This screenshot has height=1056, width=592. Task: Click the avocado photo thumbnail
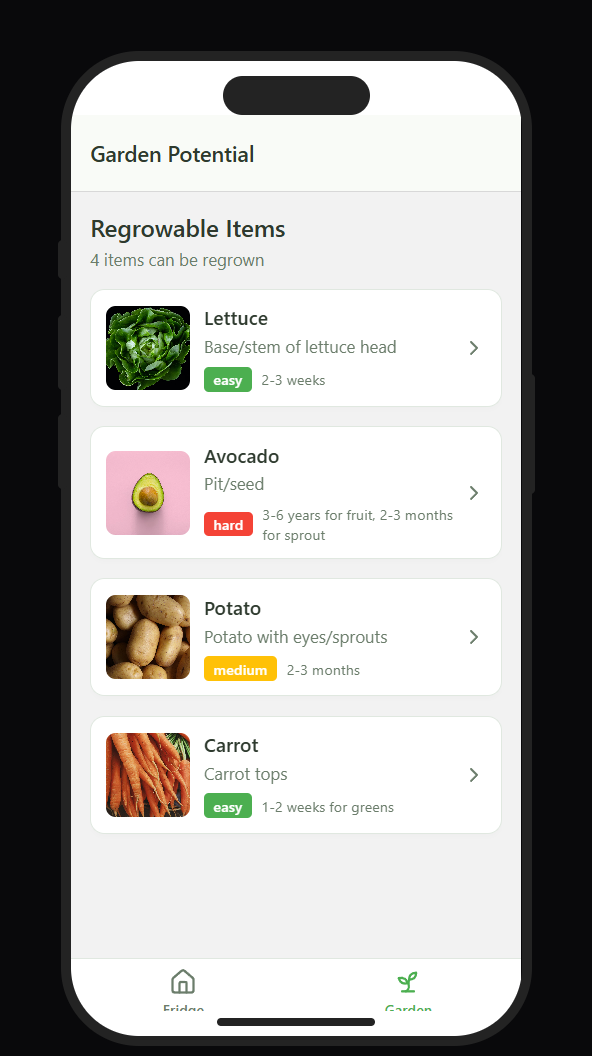[148, 493]
